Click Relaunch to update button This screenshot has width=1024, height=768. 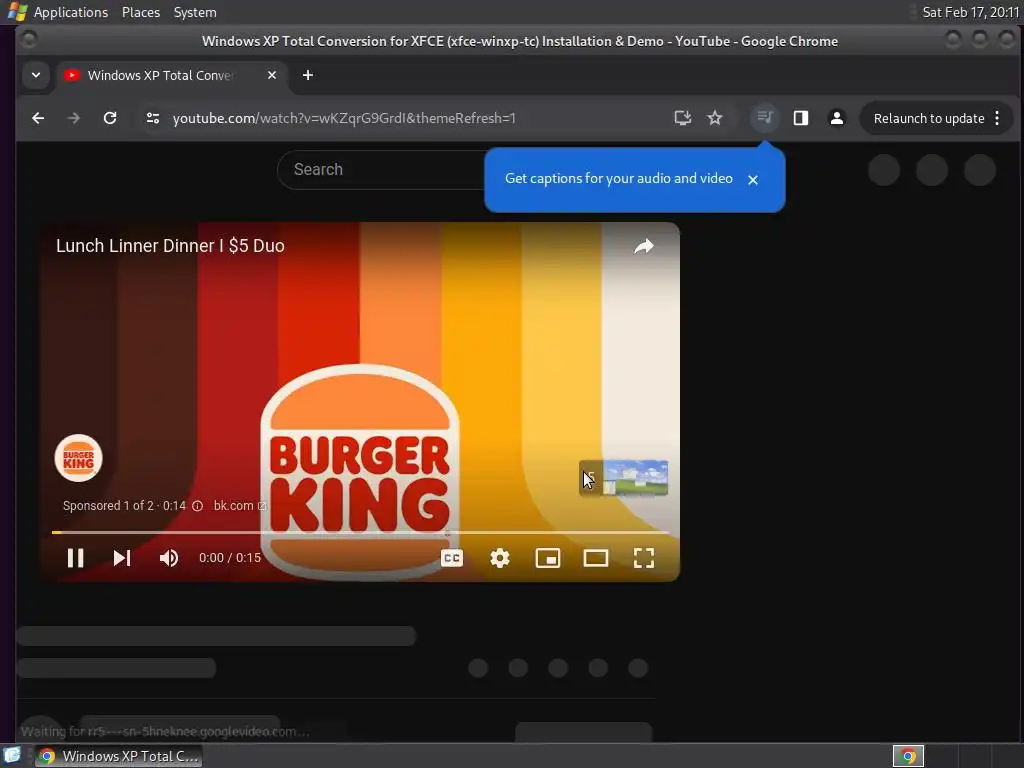point(929,118)
